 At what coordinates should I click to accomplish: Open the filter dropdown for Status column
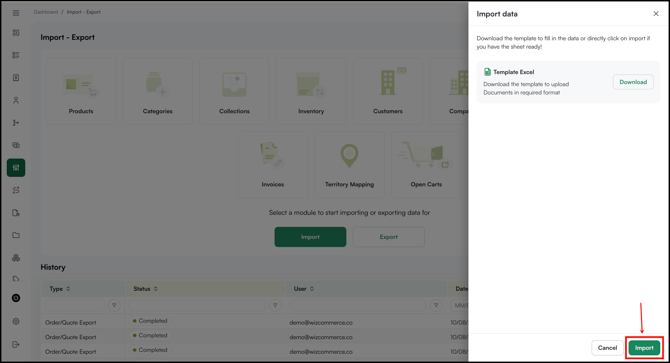(275, 305)
